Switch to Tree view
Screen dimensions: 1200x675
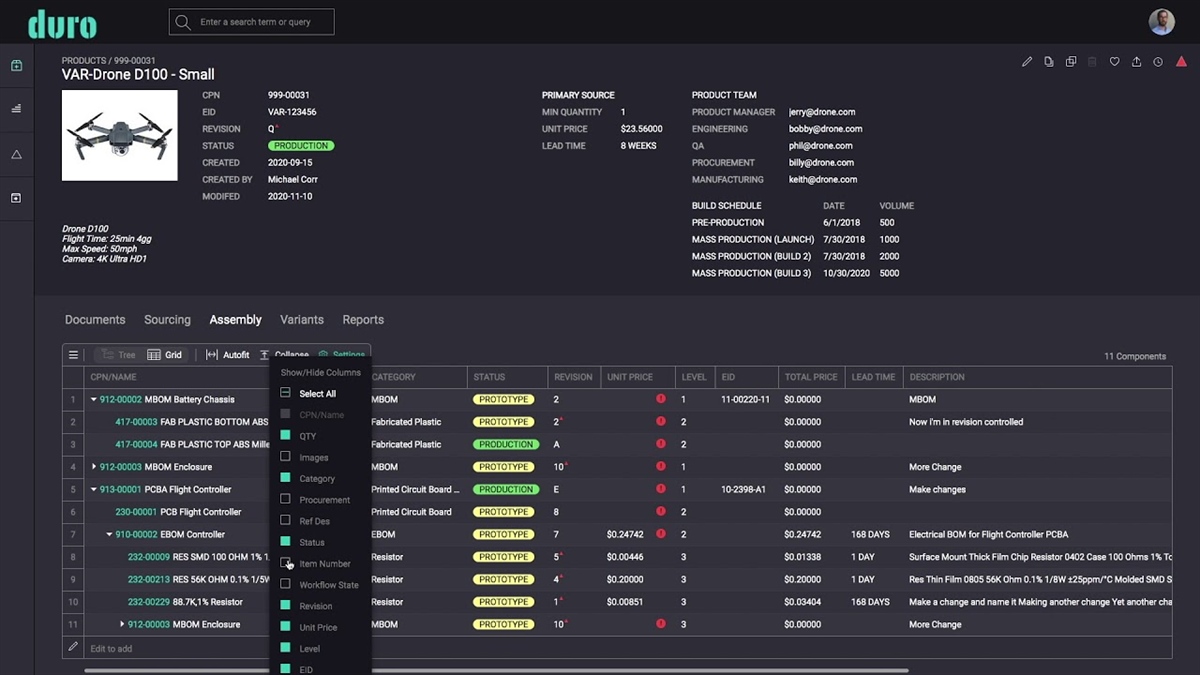pos(118,355)
